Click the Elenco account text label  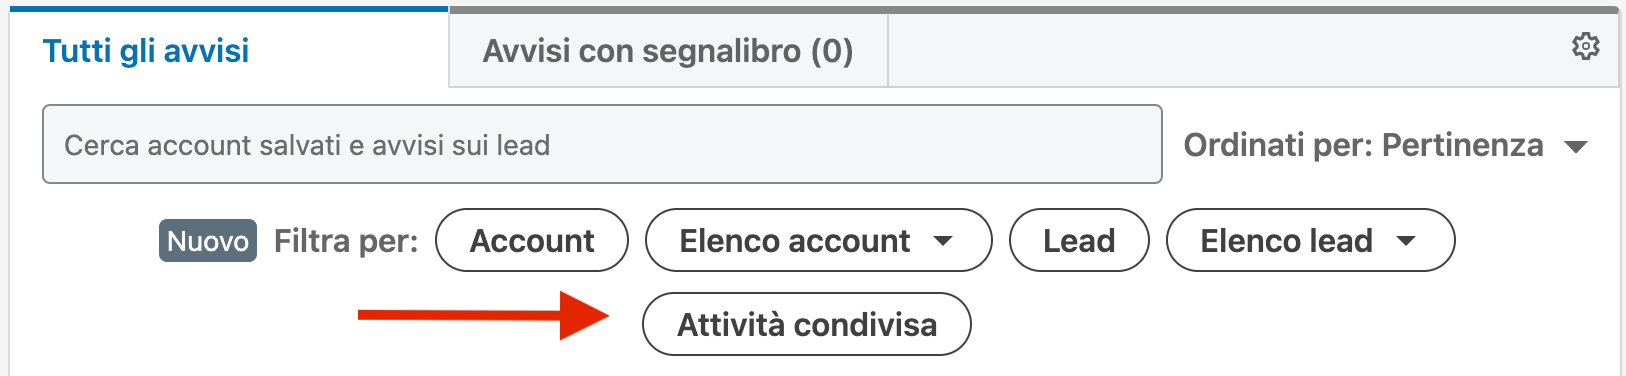click(795, 241)
